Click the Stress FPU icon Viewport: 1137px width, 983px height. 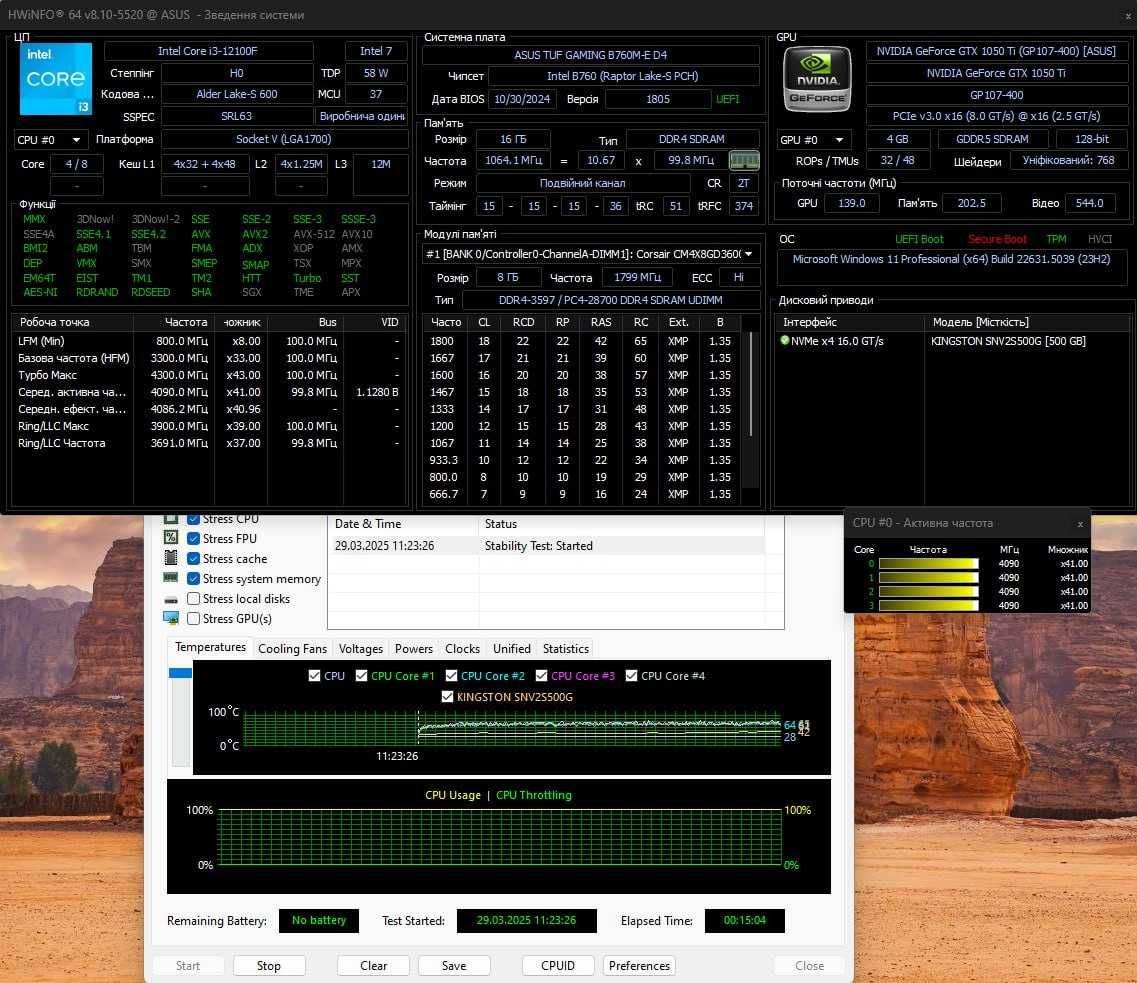coord(171,538)
